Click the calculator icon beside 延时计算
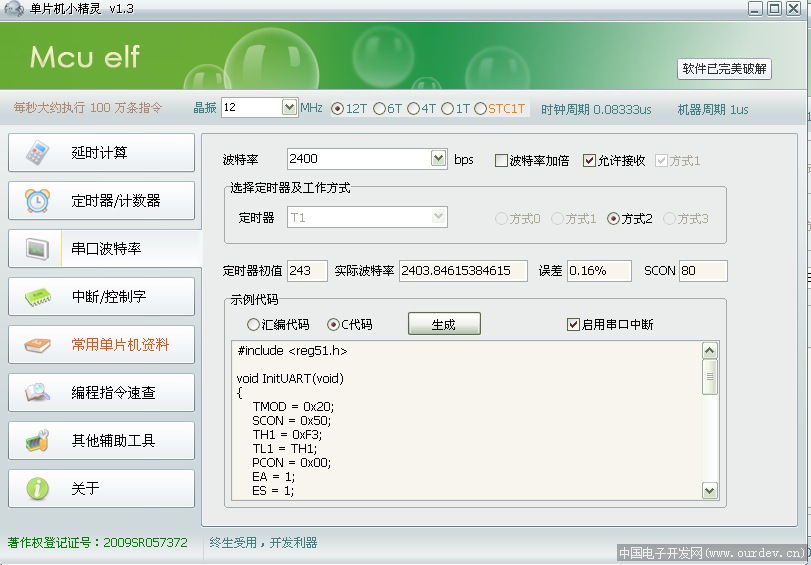Screen dimensions: 811x565 pyautogui.click(x=37, y=153)
